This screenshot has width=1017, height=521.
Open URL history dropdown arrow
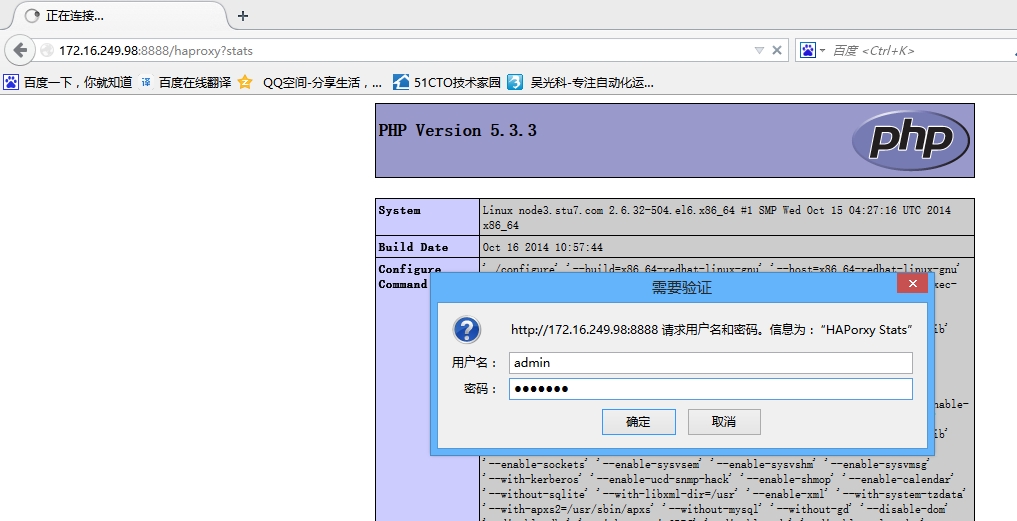tap(759, 50)
